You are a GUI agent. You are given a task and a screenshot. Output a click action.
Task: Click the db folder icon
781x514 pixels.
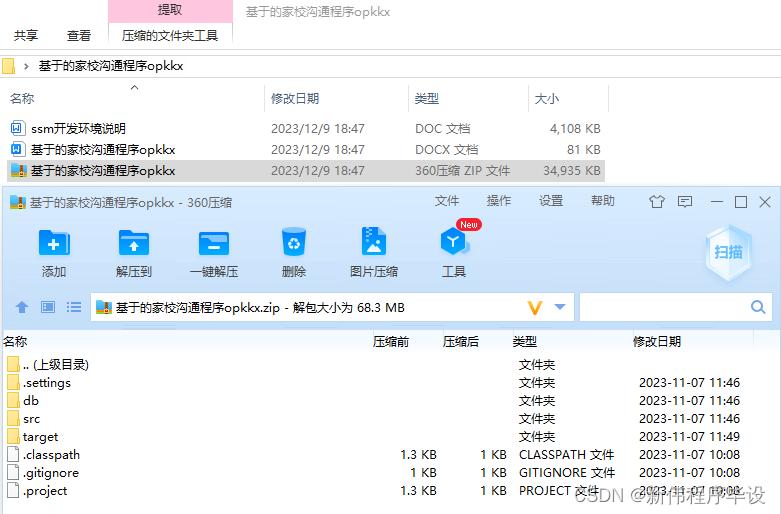[13, 400]
